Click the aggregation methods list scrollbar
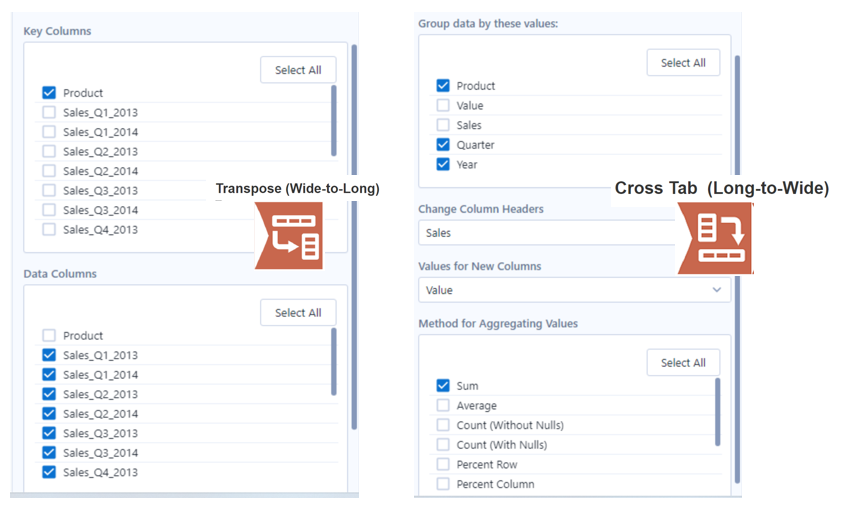 (718, 412)
